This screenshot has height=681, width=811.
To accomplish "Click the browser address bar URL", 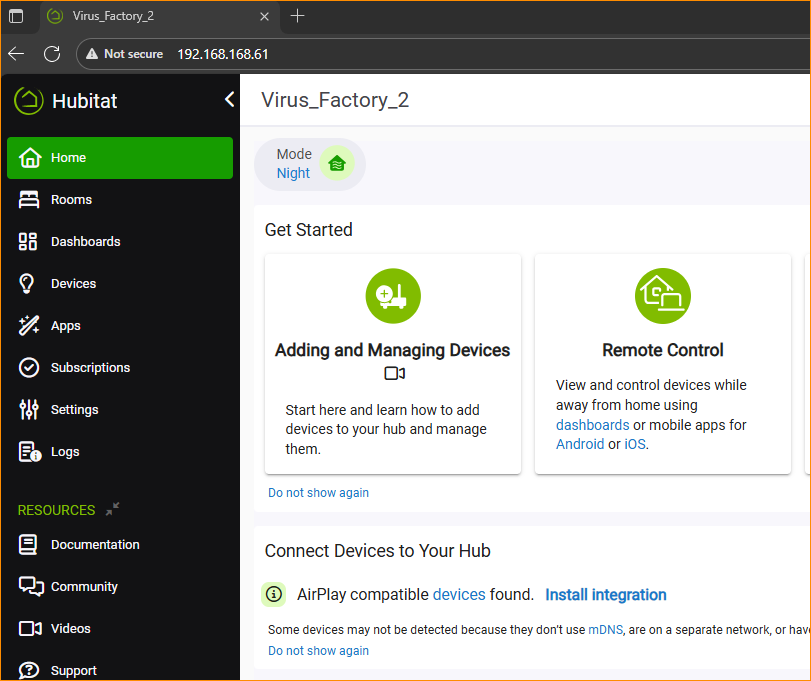I will [222, 54].
